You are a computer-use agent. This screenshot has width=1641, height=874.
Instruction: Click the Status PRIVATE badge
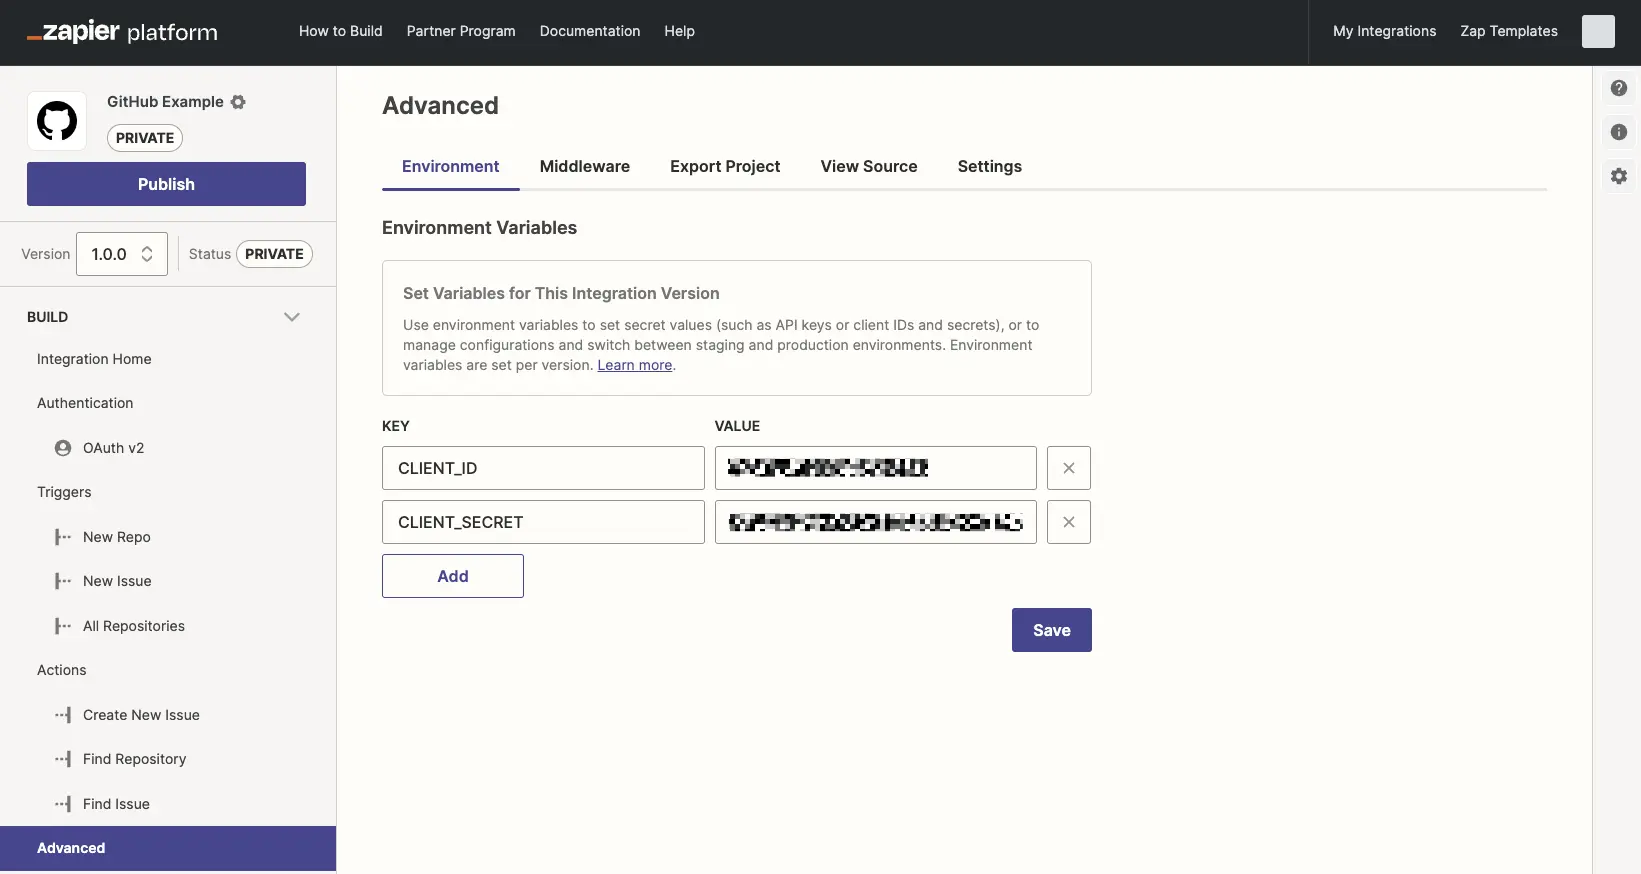click(274, 254)
